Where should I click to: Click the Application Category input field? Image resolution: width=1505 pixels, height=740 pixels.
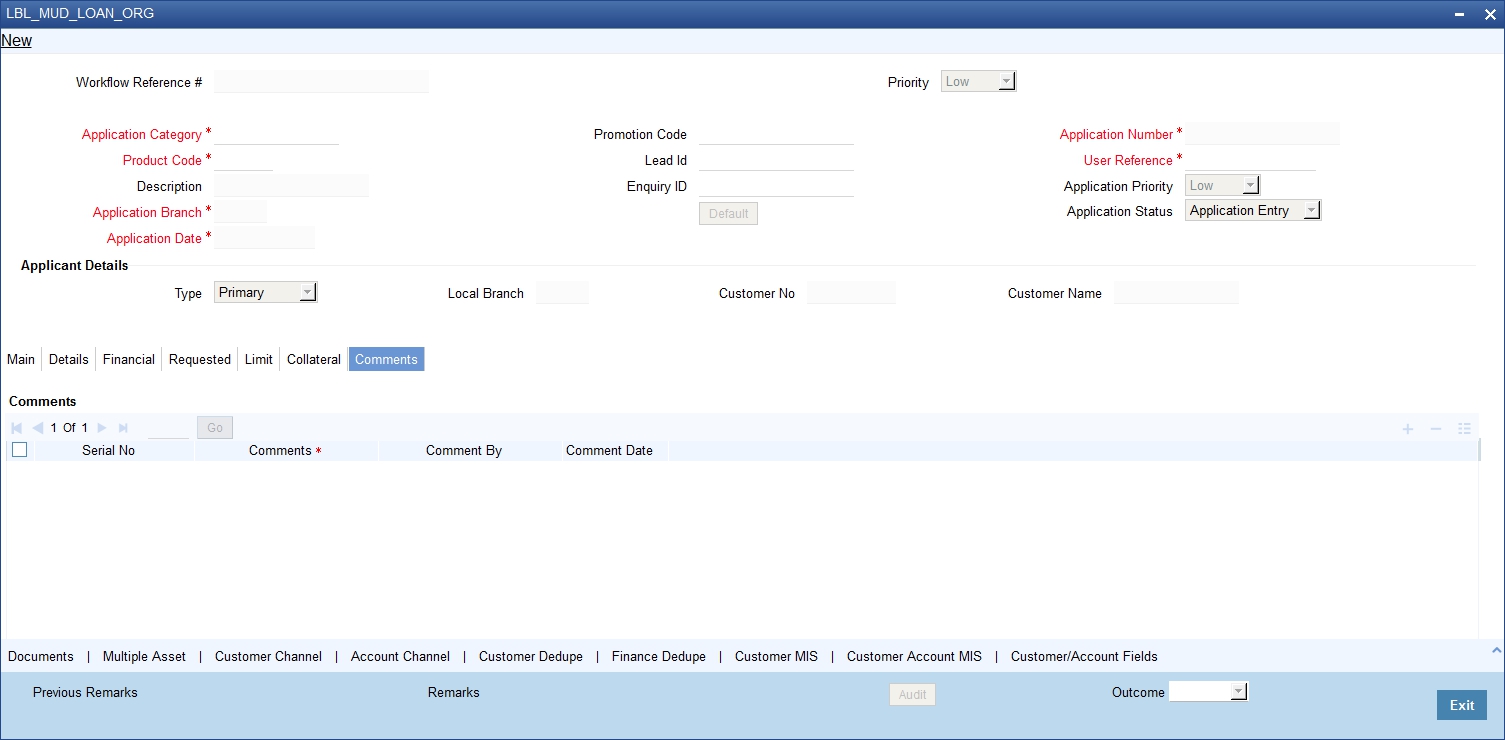(x=276, y=134)
